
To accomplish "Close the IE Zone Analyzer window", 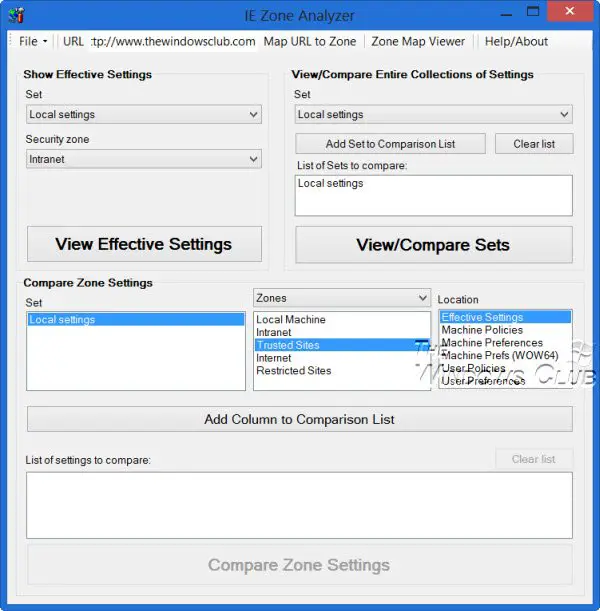I will [570, 11].
